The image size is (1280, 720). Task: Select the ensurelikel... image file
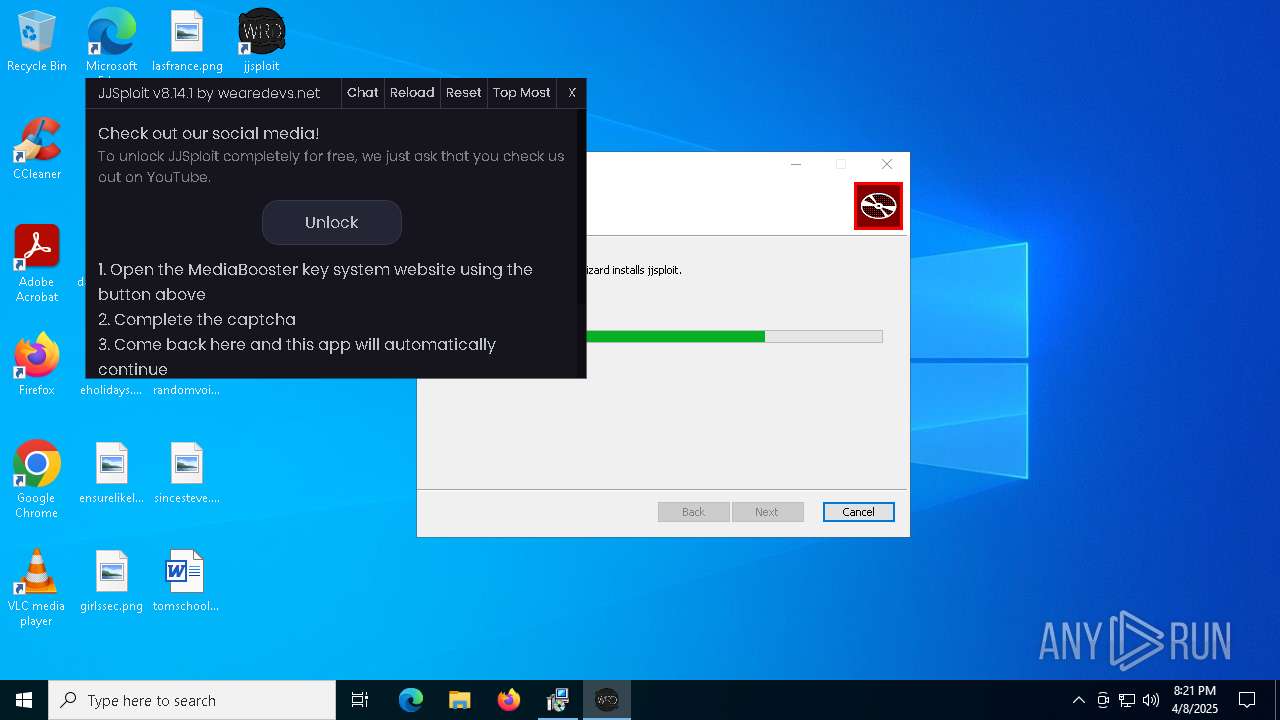point(111,473)
